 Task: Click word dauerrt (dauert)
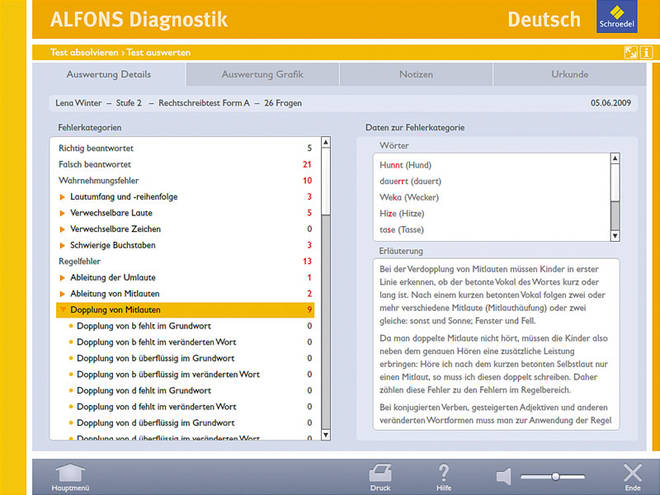point(410,181)
